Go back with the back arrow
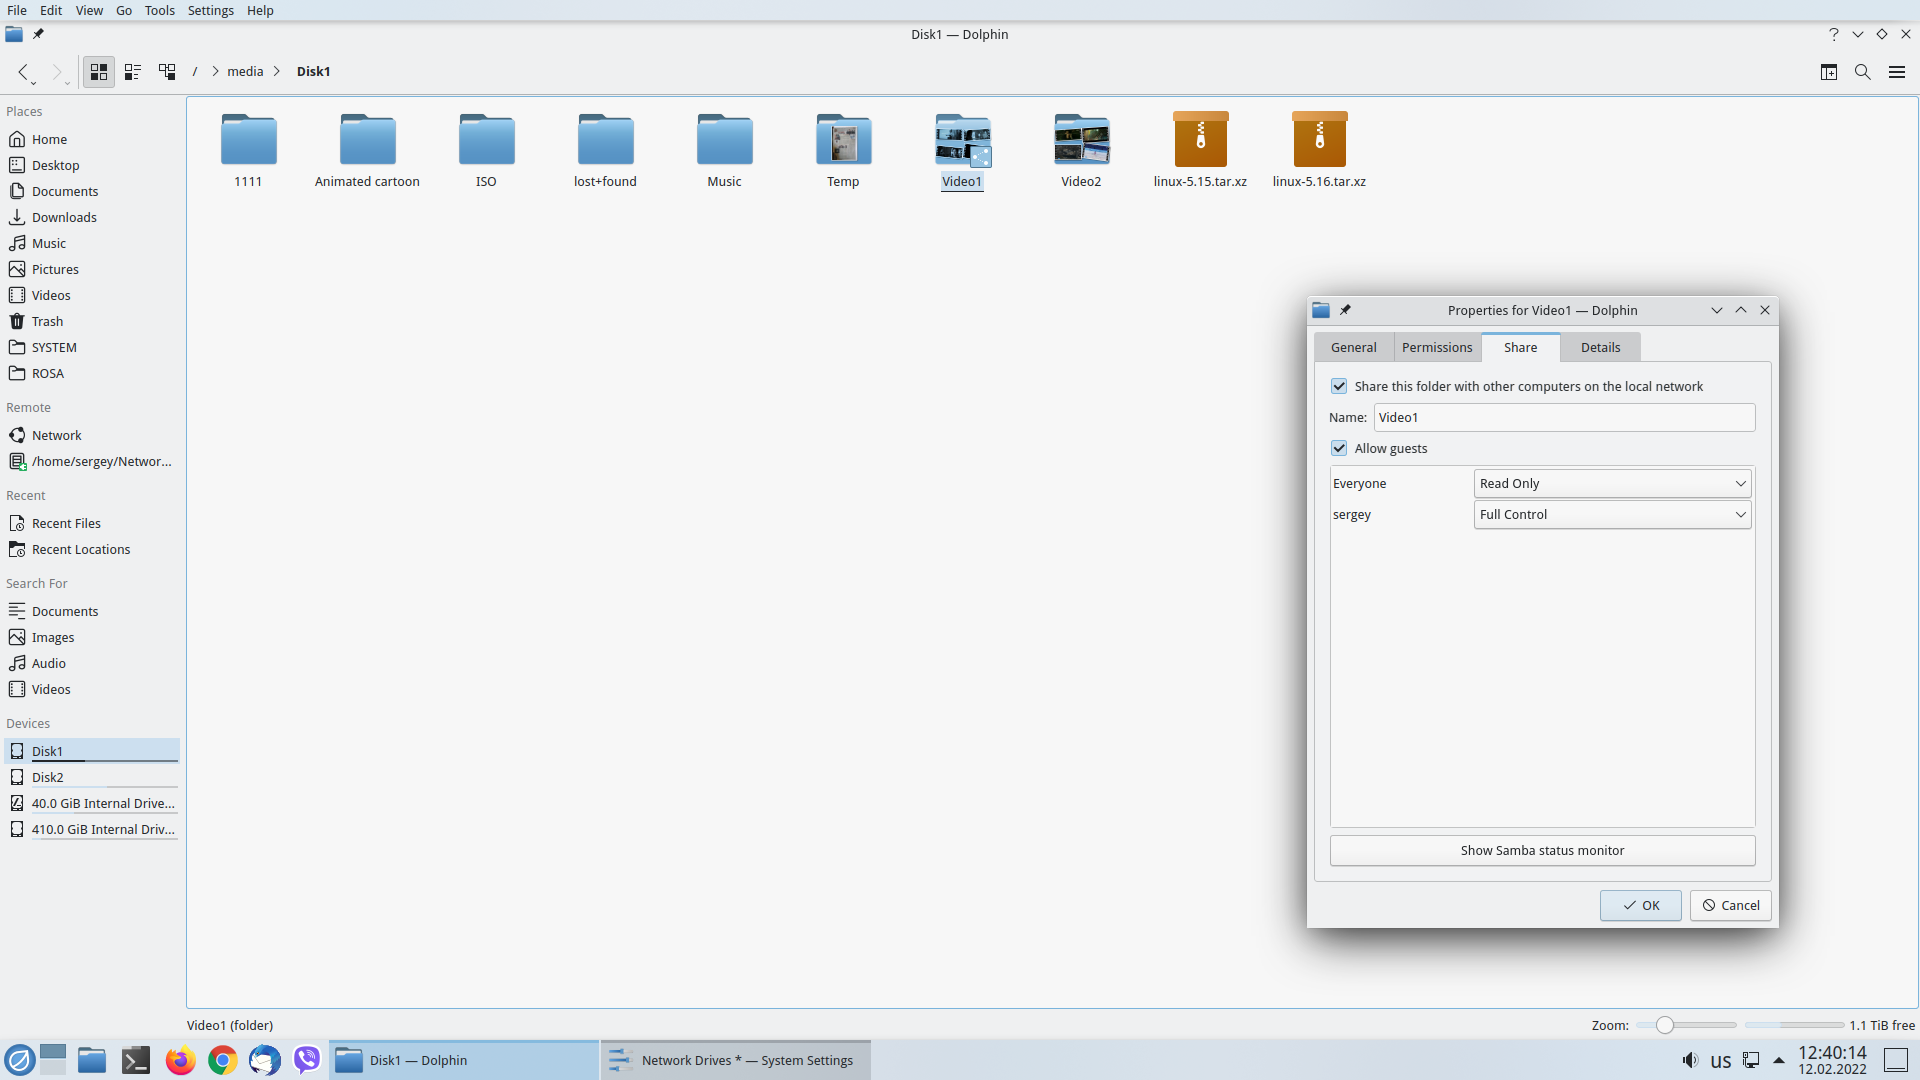 coord(23,72)
